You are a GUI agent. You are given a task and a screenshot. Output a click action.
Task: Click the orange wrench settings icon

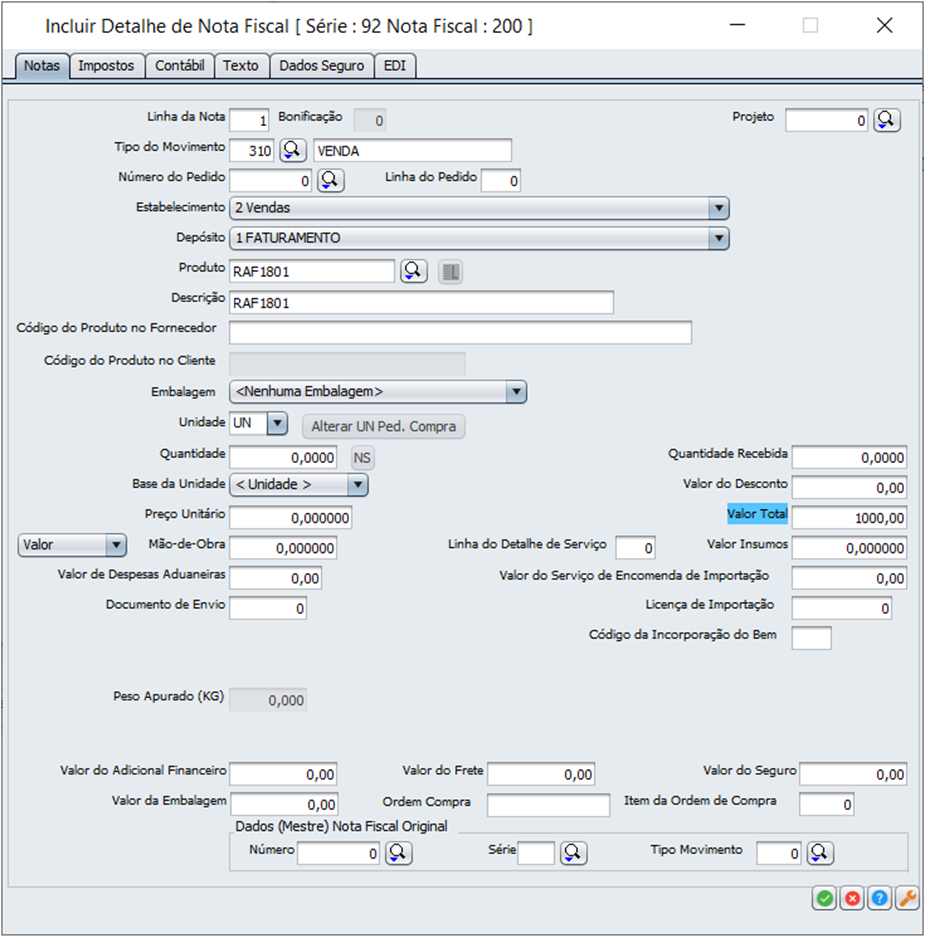click(907, 898)
